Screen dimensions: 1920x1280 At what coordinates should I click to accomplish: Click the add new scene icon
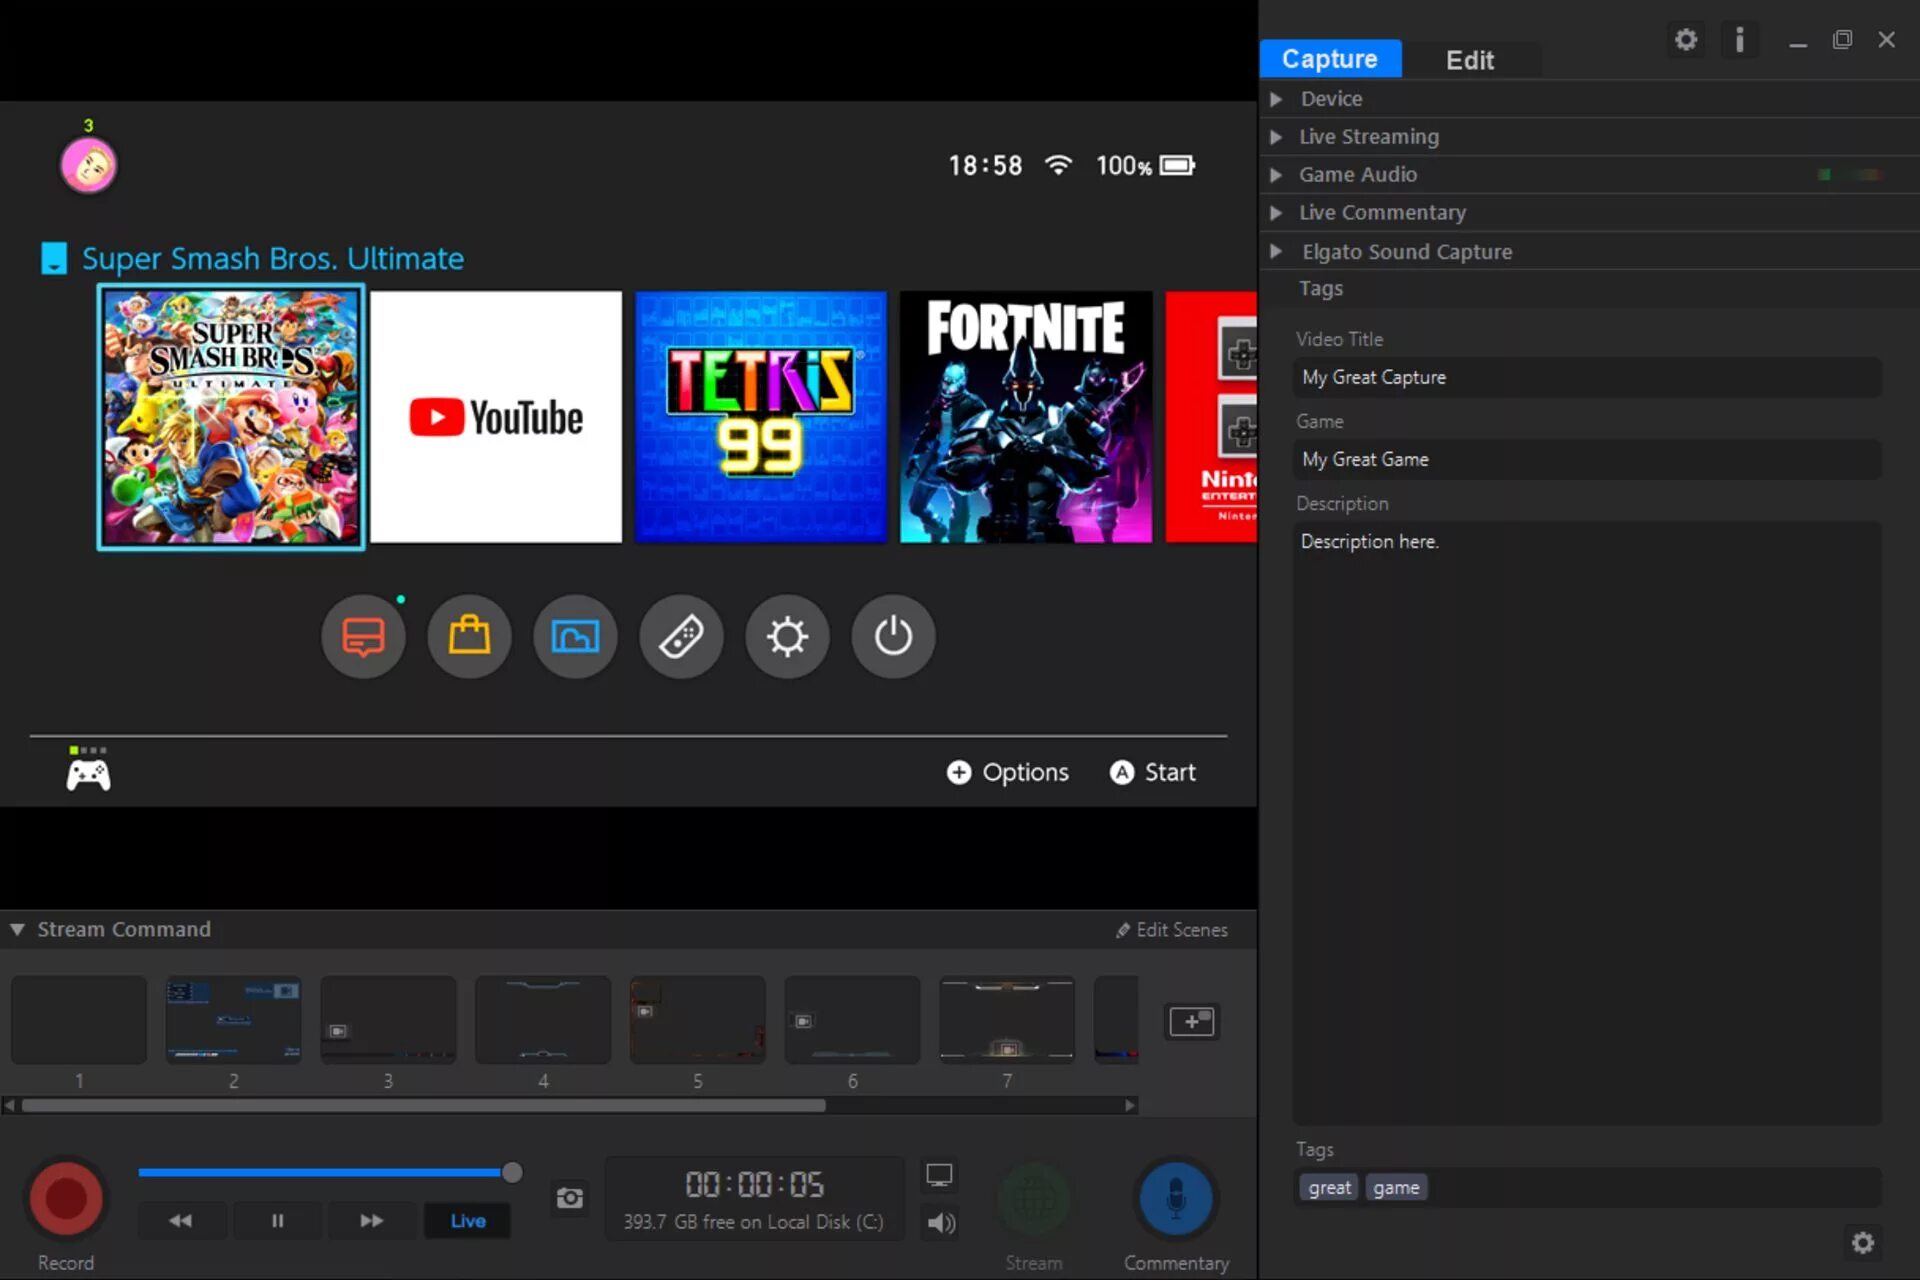tap(1192, 1021)
